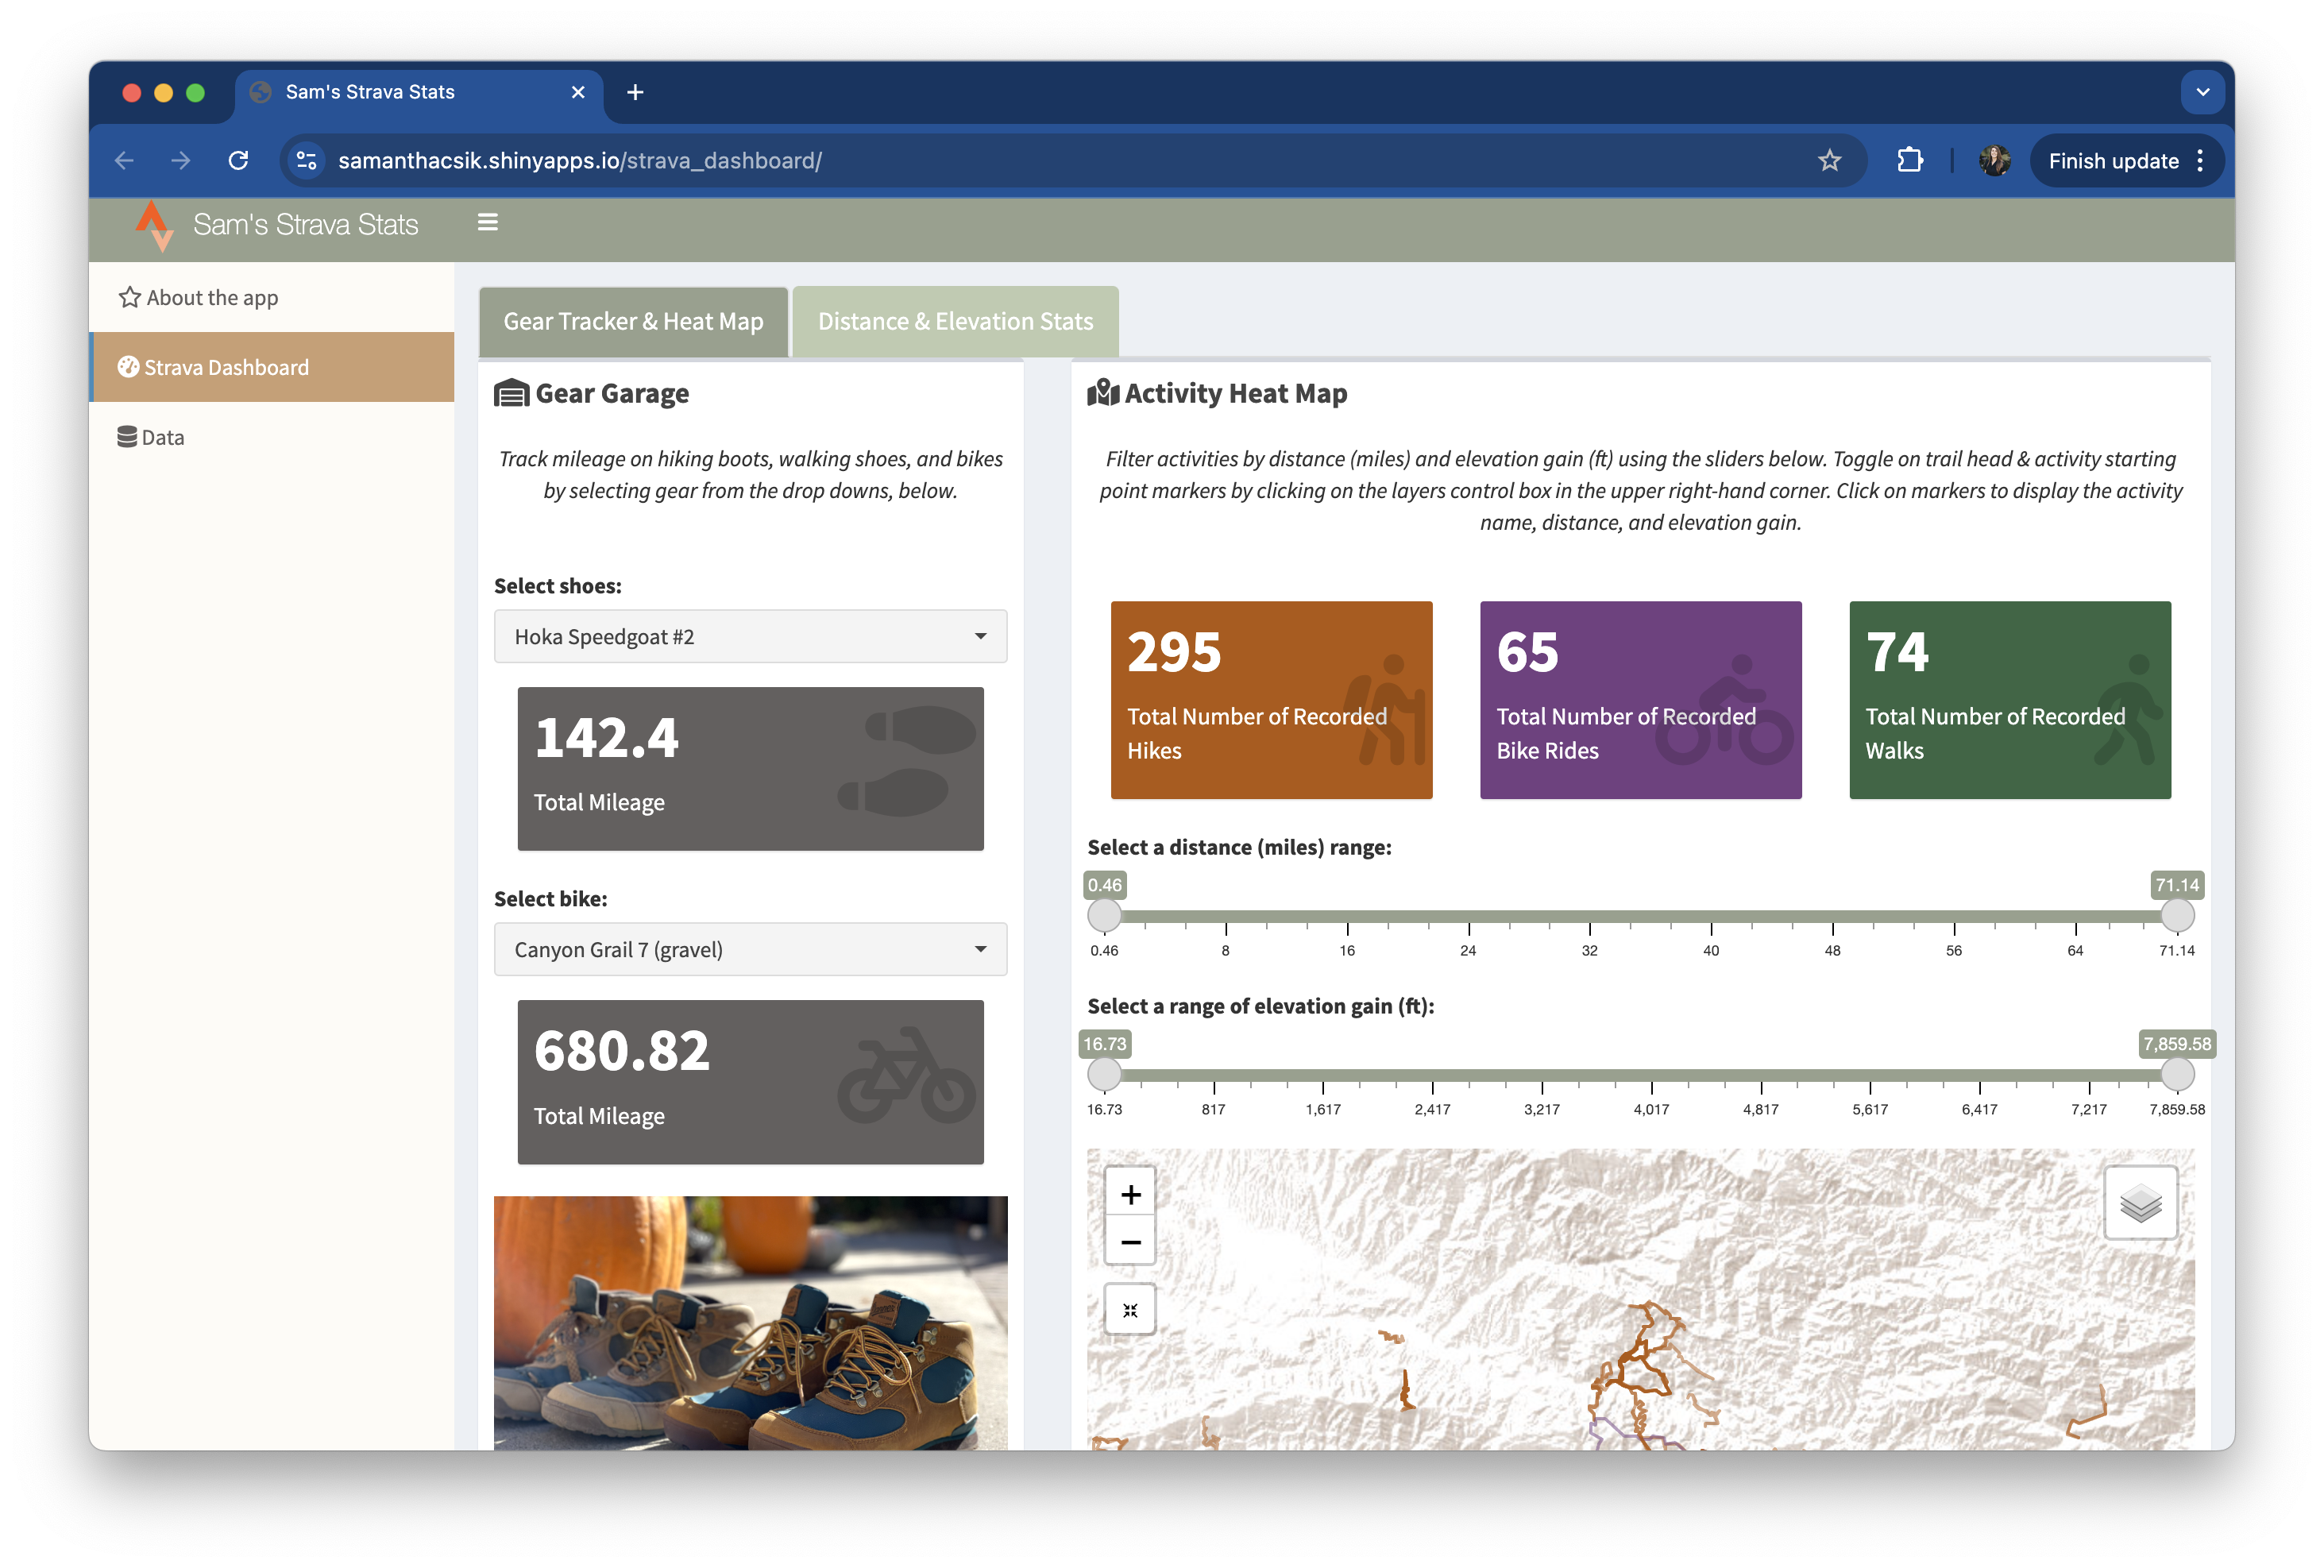Click the hiking boots photo

click(x=750, y=1322)
